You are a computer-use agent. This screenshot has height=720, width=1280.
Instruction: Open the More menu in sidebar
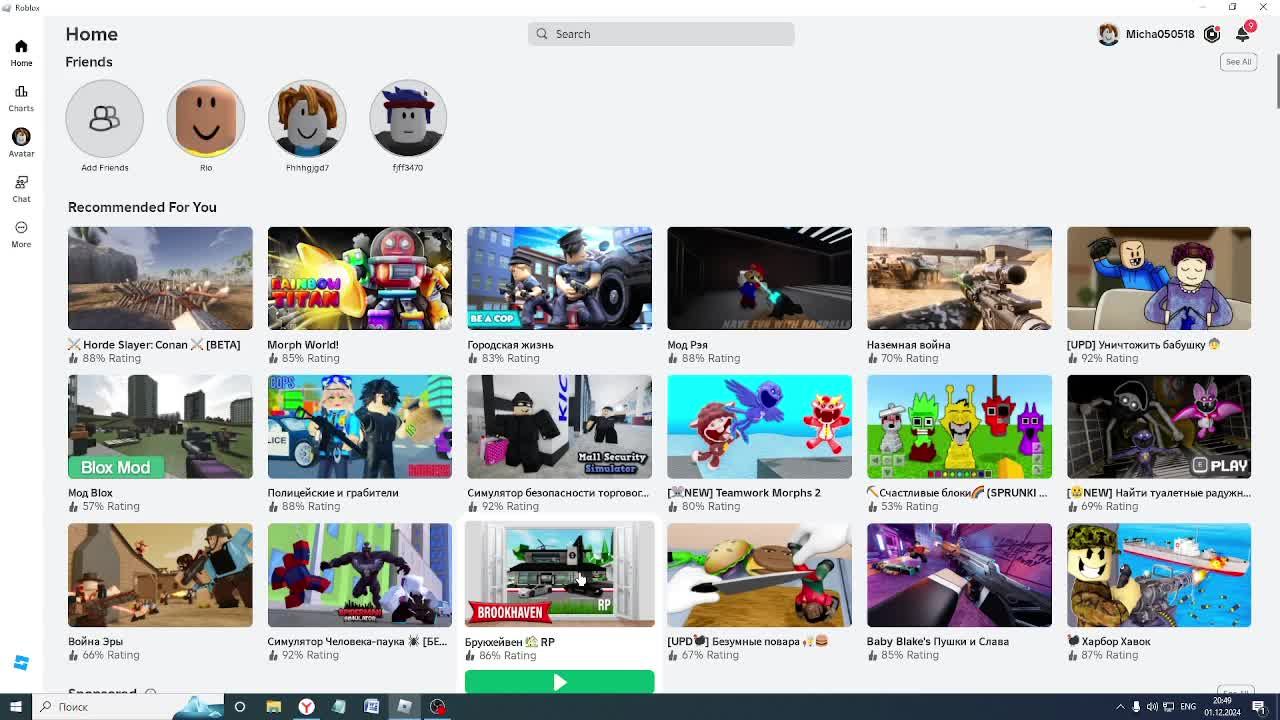(x=21, y=234)
